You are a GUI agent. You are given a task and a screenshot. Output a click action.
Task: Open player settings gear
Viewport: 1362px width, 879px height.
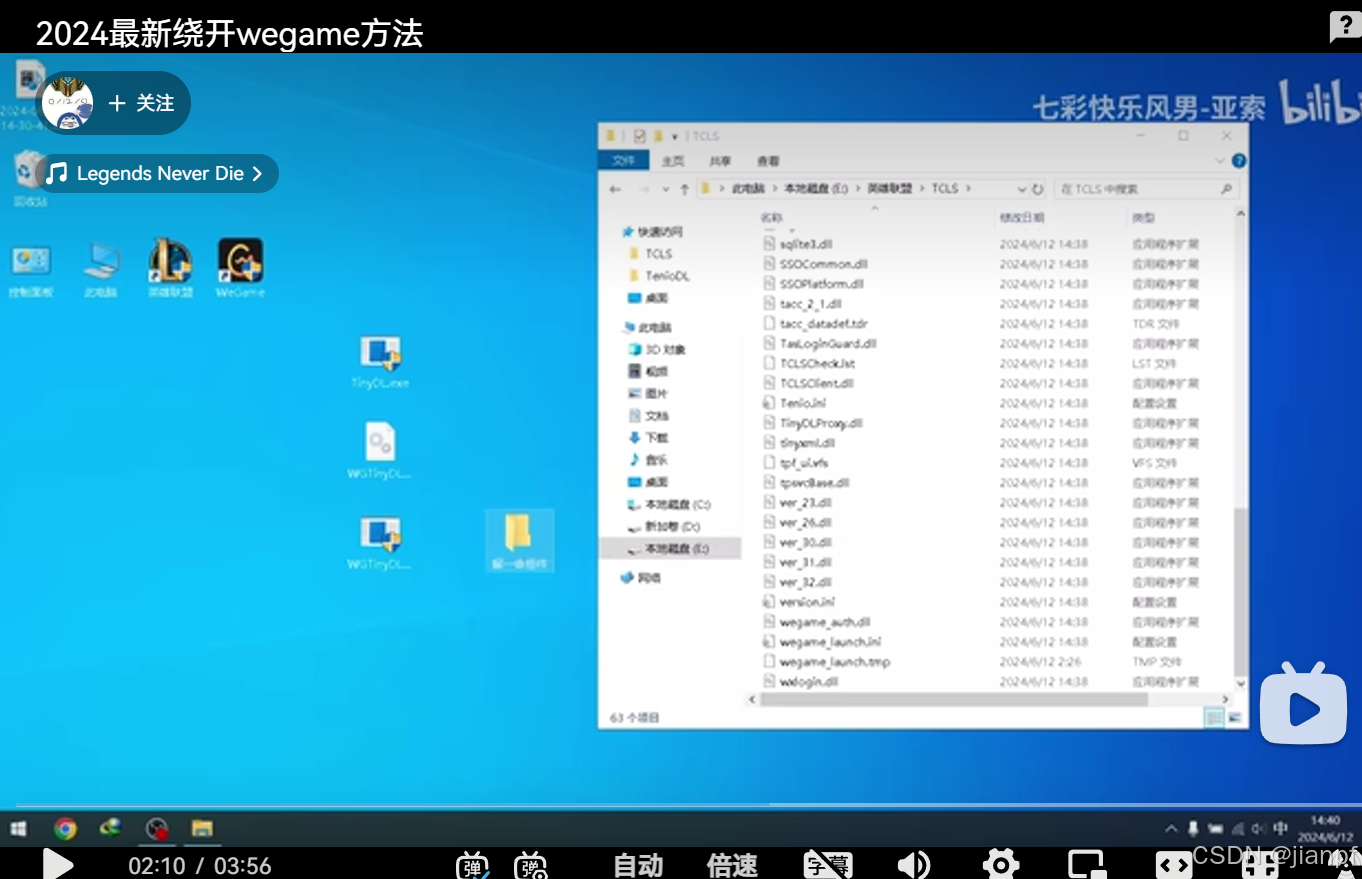(x=1000, y=865)
